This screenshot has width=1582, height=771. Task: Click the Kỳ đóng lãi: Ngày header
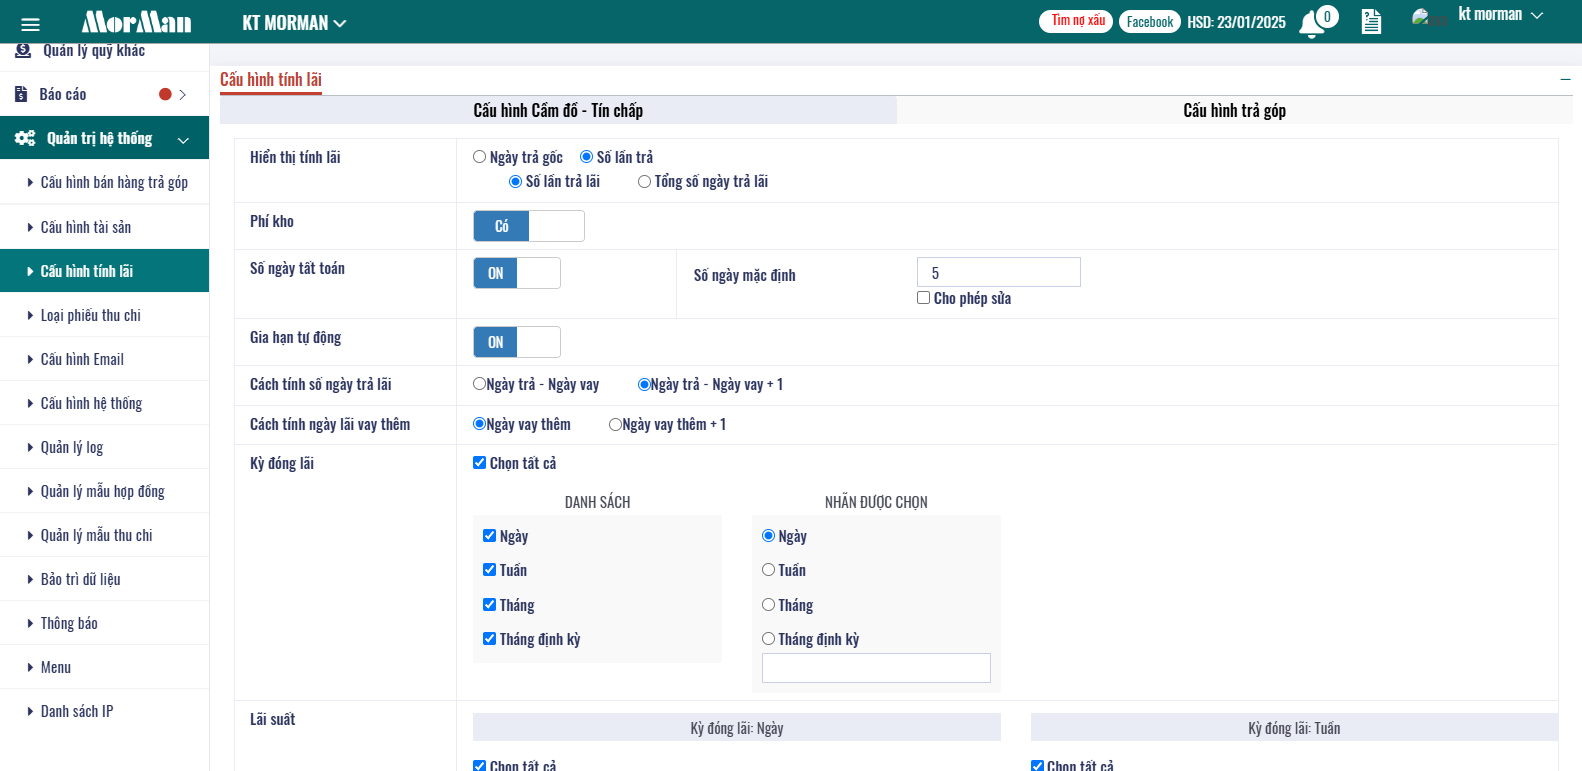pos(737,728)
